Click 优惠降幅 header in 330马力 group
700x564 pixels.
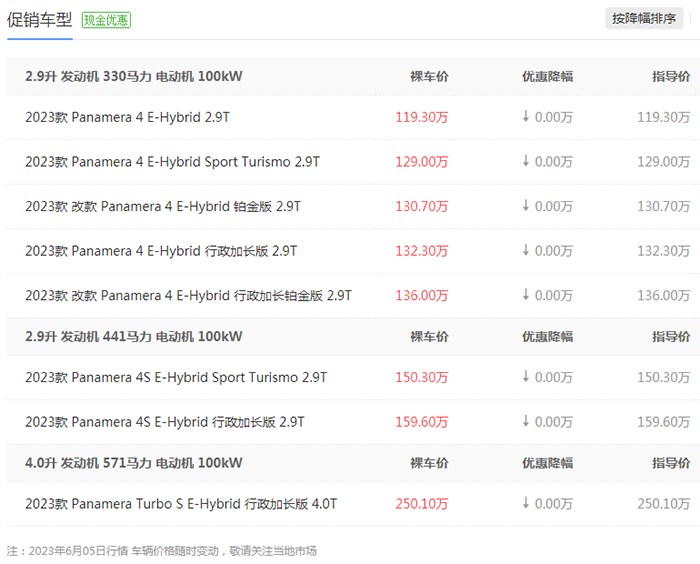pos(547,76)
